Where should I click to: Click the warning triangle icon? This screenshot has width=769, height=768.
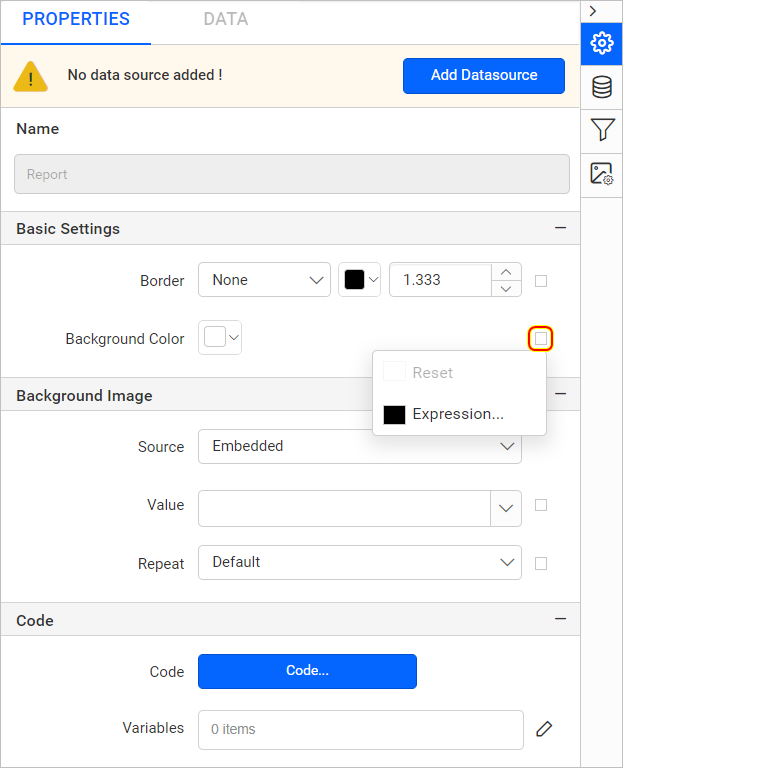(30, 77)
